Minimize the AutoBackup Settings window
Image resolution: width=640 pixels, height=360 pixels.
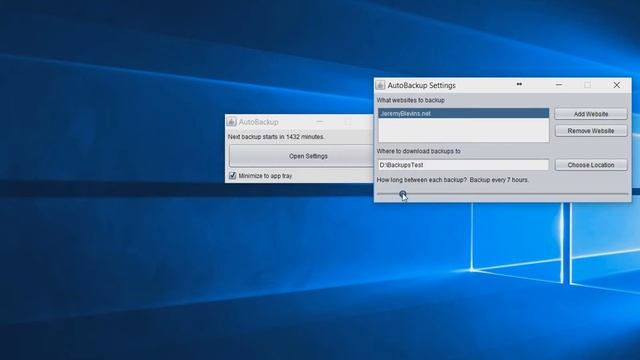559,85
